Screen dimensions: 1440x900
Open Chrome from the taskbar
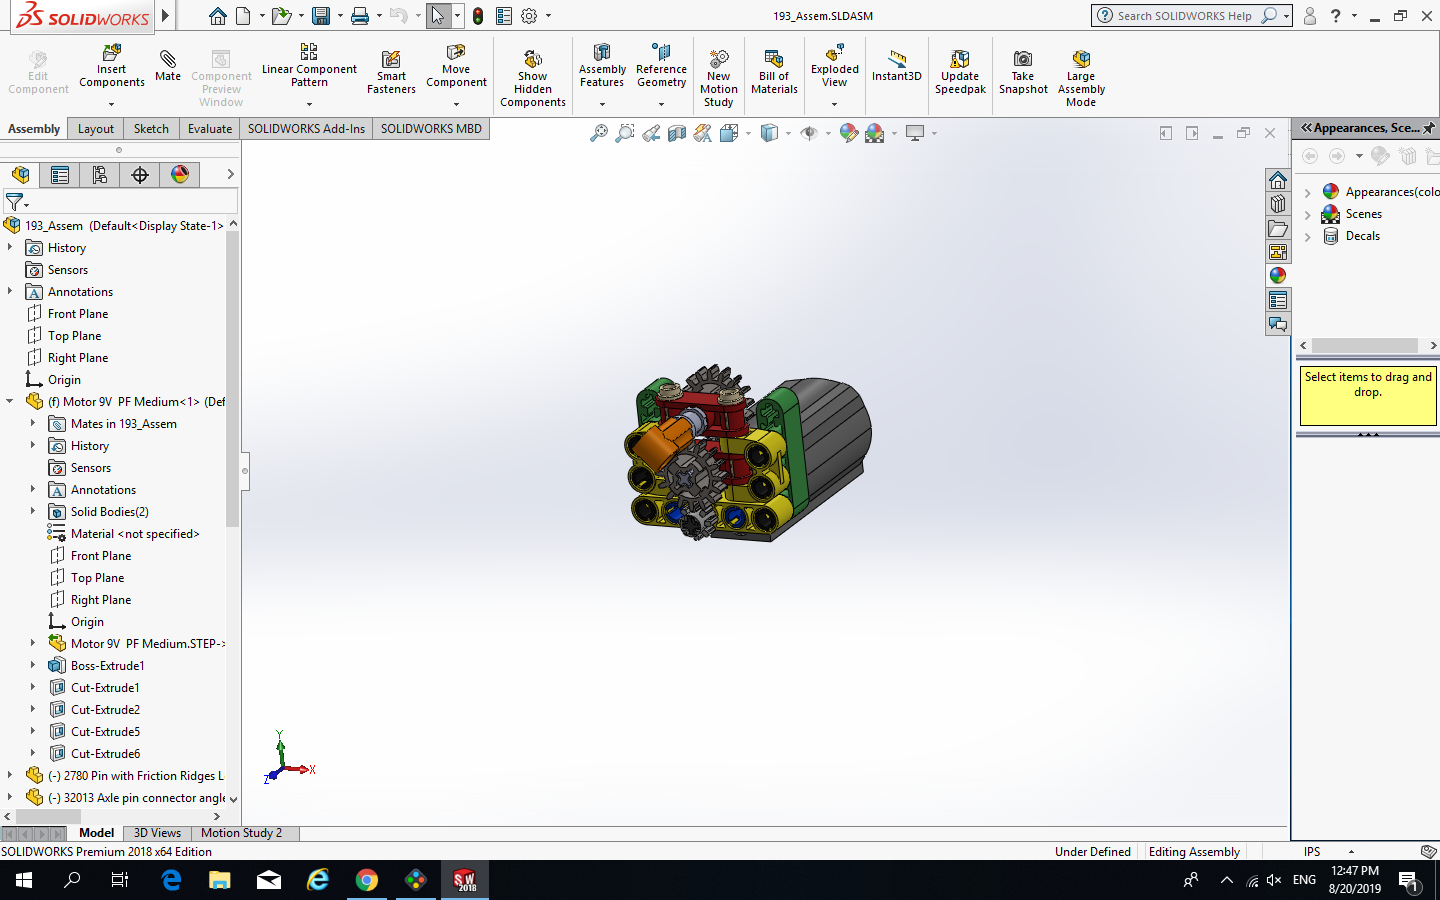tap(367, 880)
